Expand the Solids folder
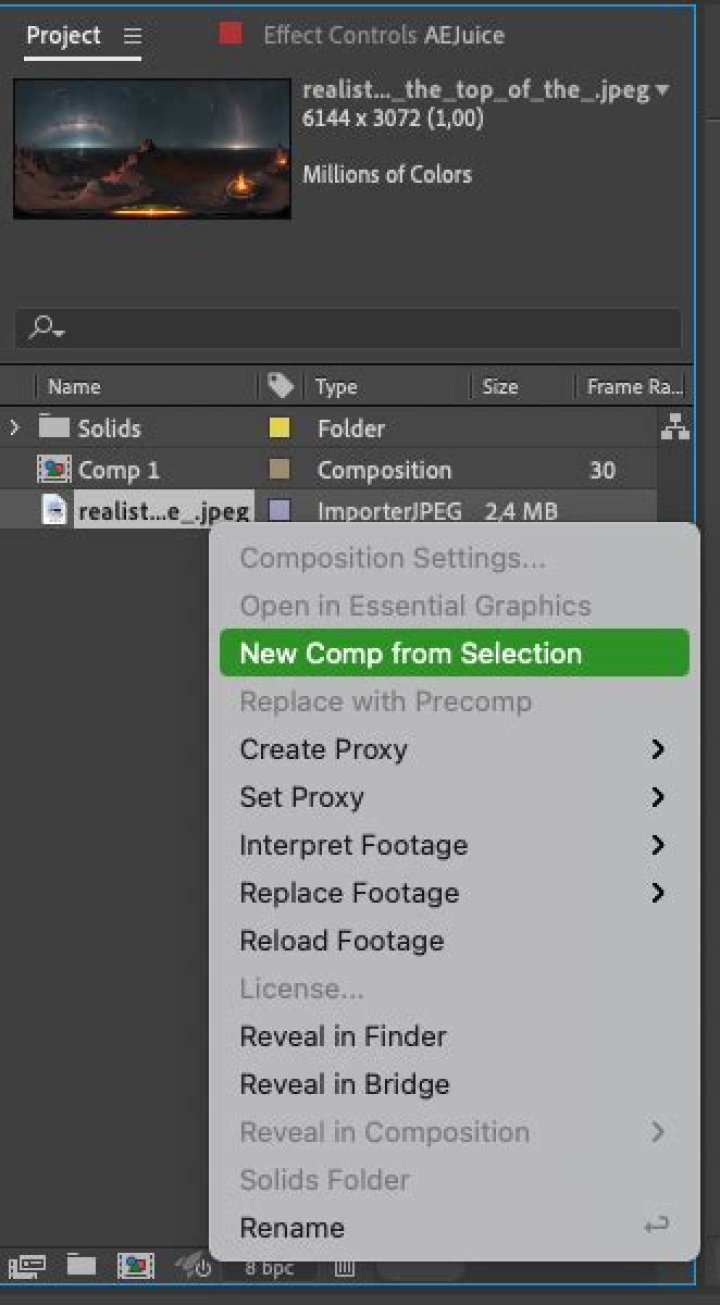 [x=14, y=427]
